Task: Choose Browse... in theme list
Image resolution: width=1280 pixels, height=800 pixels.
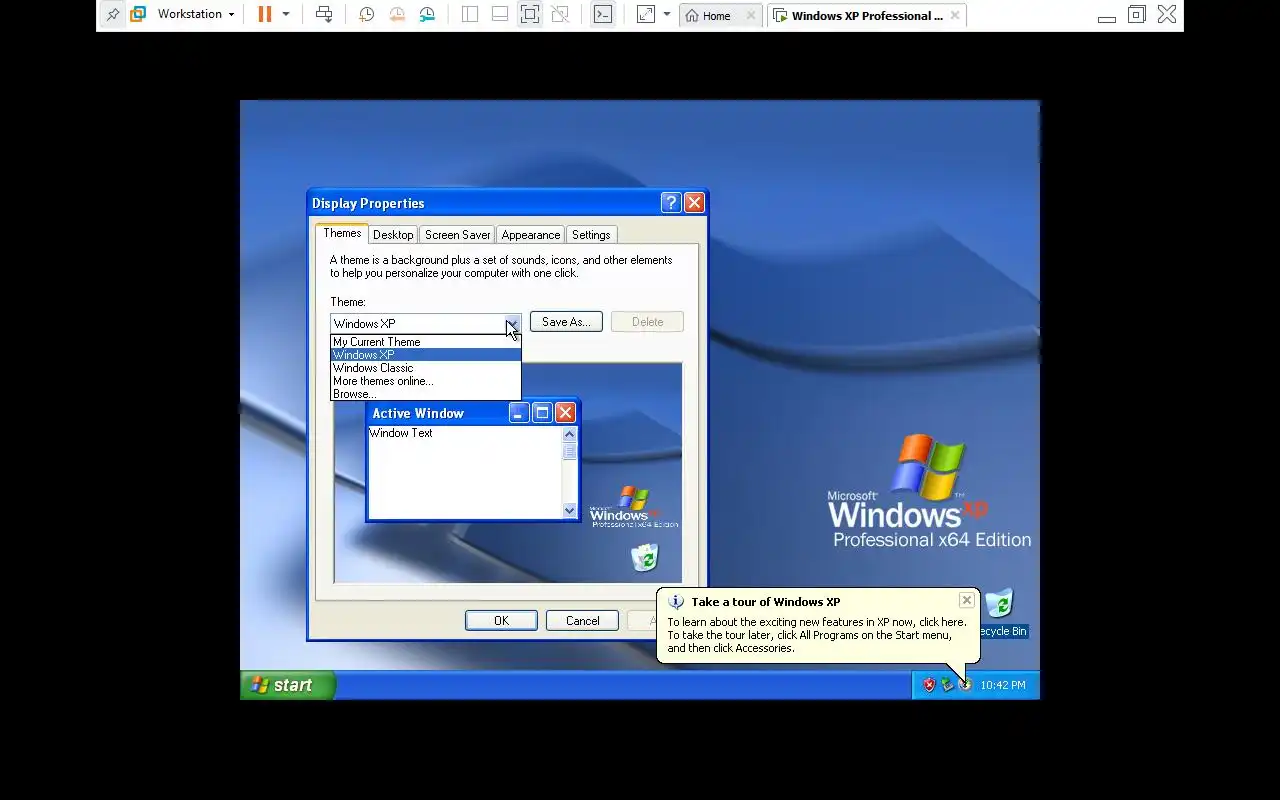Action: (426, 394)
